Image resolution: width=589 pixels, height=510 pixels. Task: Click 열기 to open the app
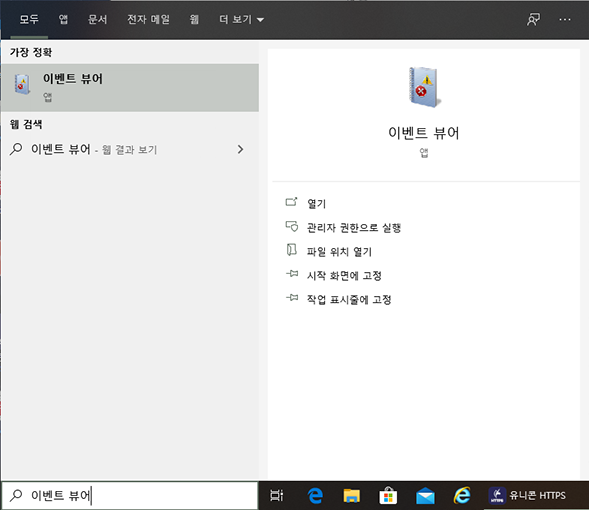[316, 204]
